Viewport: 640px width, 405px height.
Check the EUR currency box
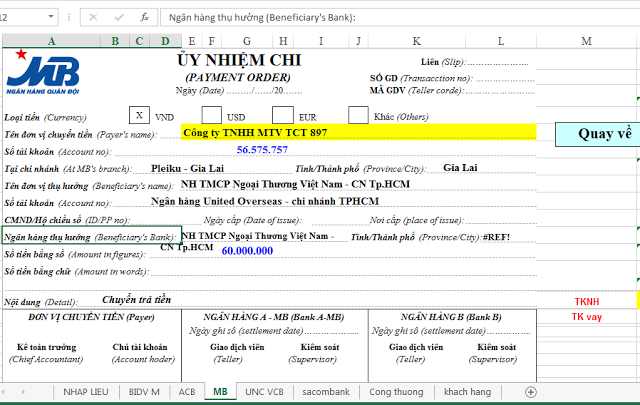coord(283,116)
